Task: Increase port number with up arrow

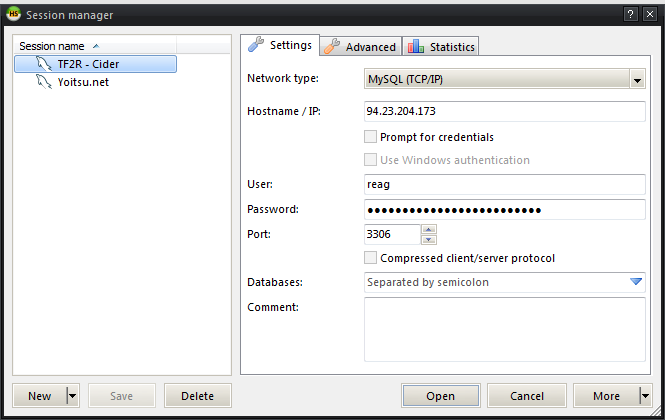Action: [429, 230]
